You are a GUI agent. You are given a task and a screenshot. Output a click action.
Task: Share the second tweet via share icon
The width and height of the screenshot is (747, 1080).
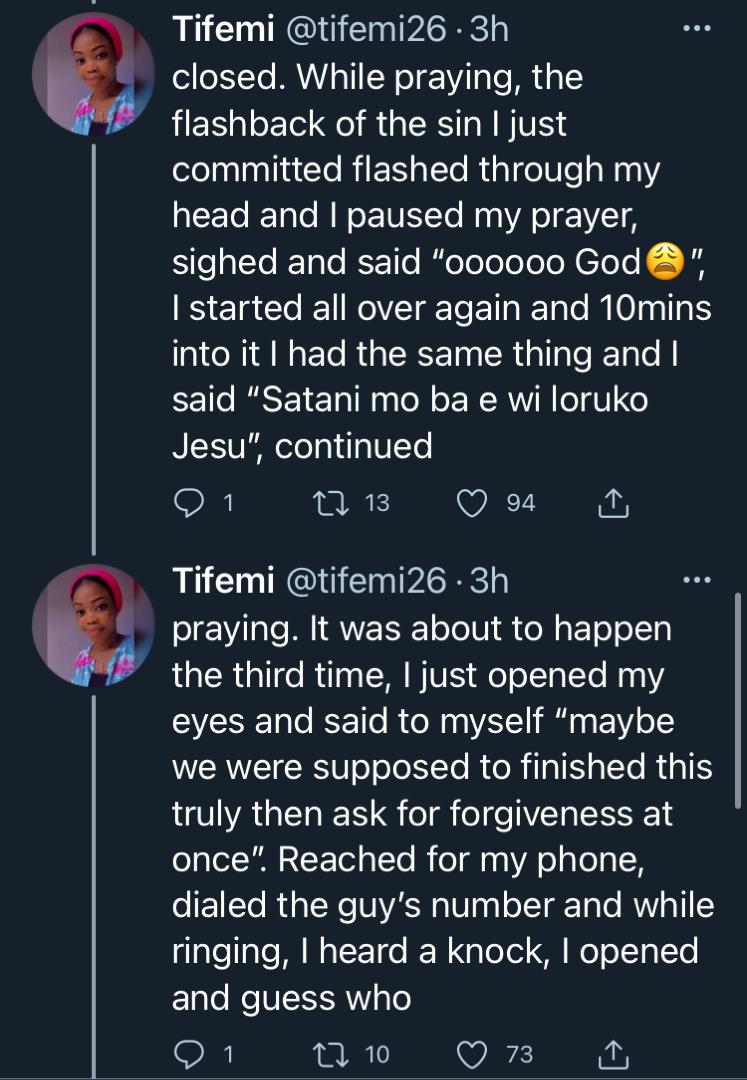pos(612,1053)
